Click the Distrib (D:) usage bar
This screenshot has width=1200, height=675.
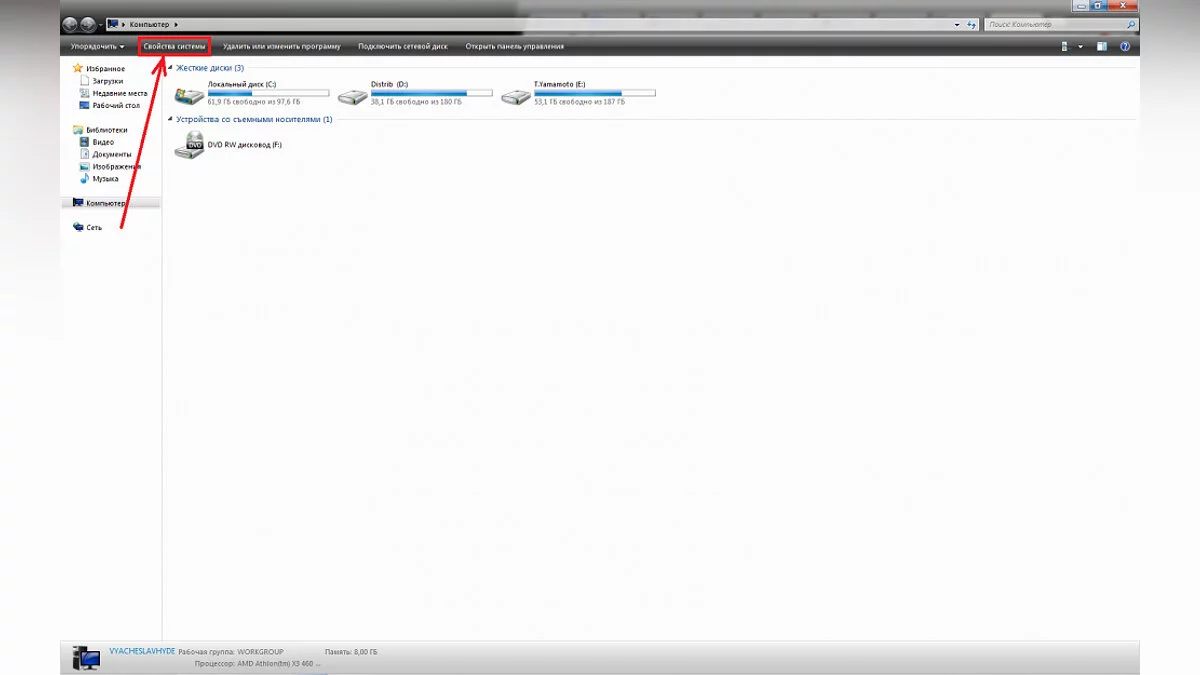pos(431,93)
